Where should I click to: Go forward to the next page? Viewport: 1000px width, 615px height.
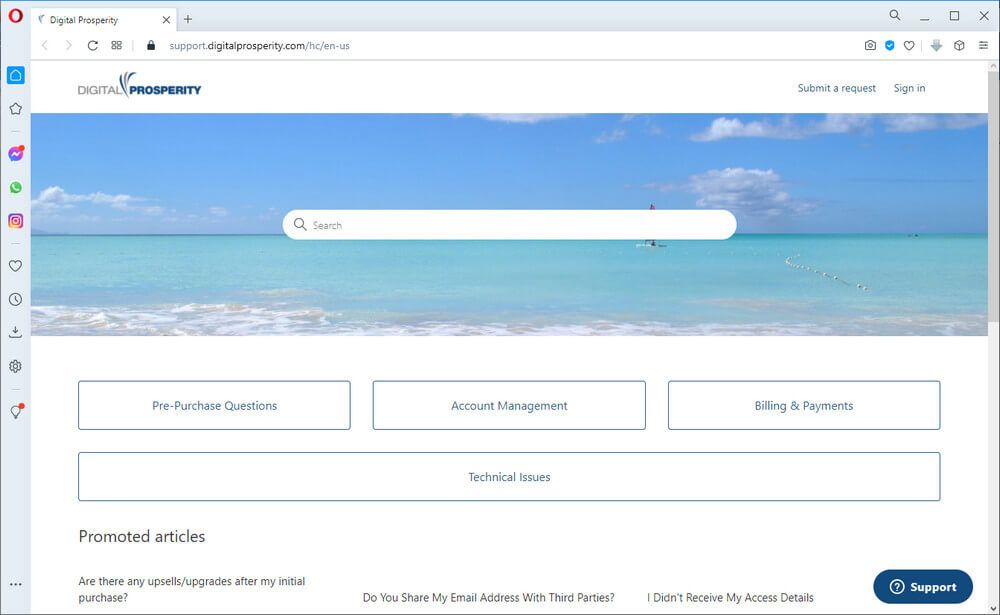pyautogui.click(x=68, y=45)
